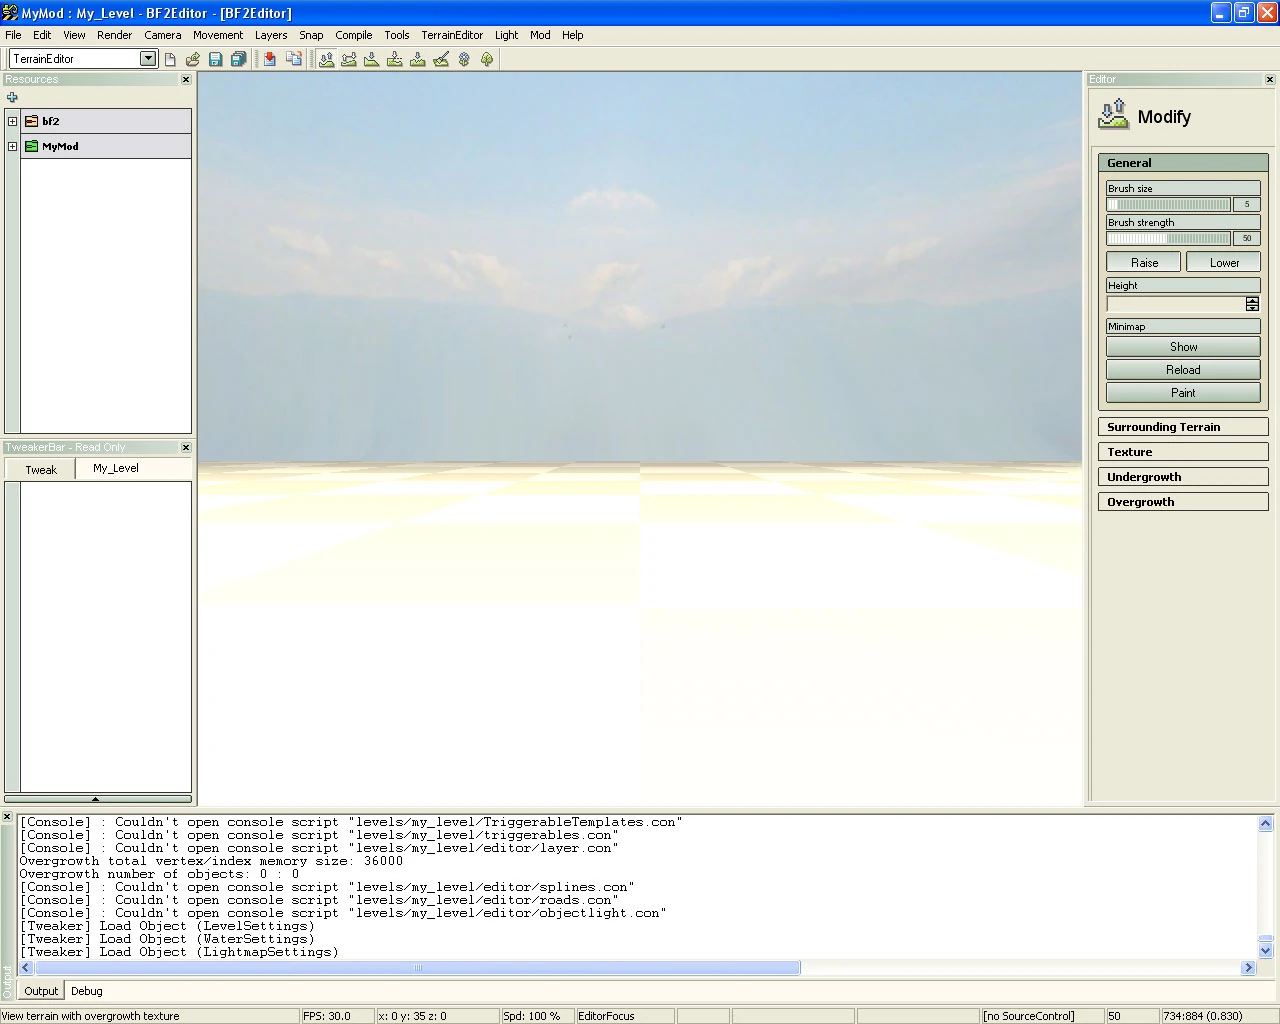Click the Open folder toolbar icon
Screen dimensions: 1280x1024
pos(193,59)
